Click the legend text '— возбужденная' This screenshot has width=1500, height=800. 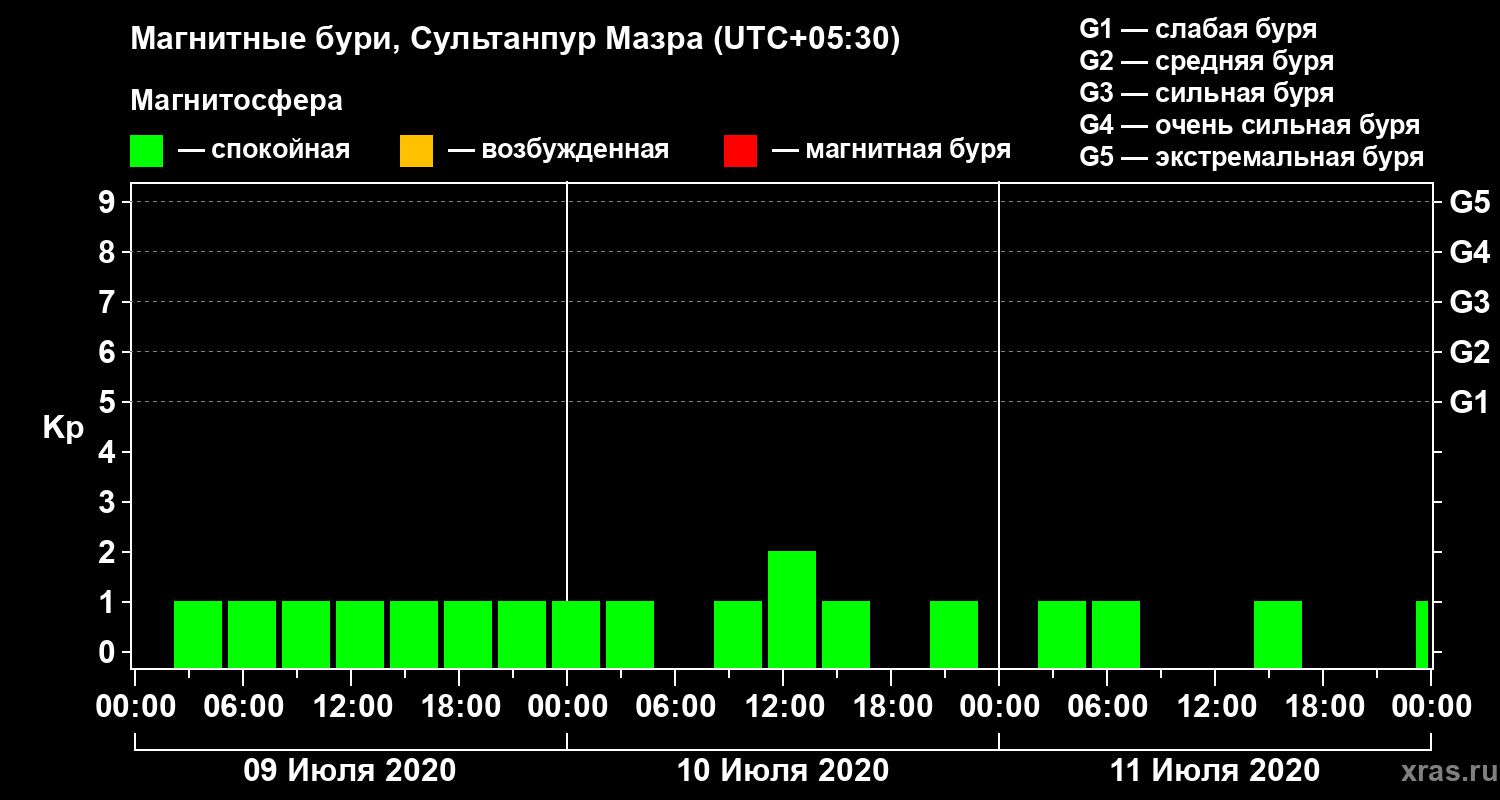click(x=558, y=150)
